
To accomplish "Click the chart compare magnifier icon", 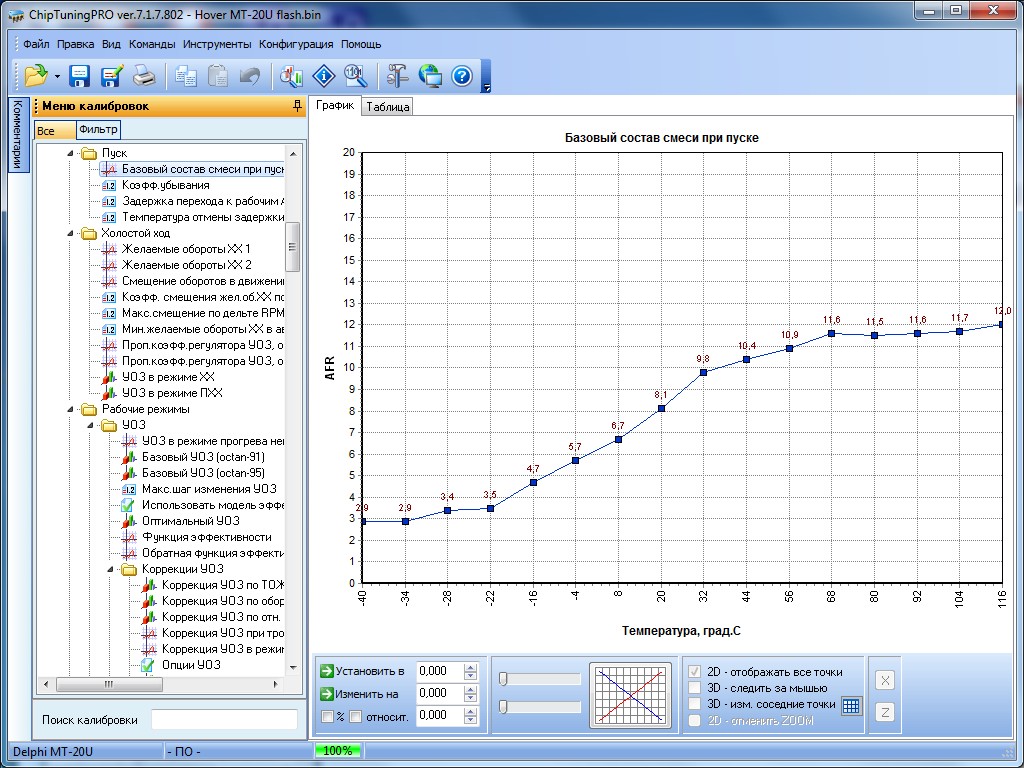I will pyautogui.click(x=292, y=76).
